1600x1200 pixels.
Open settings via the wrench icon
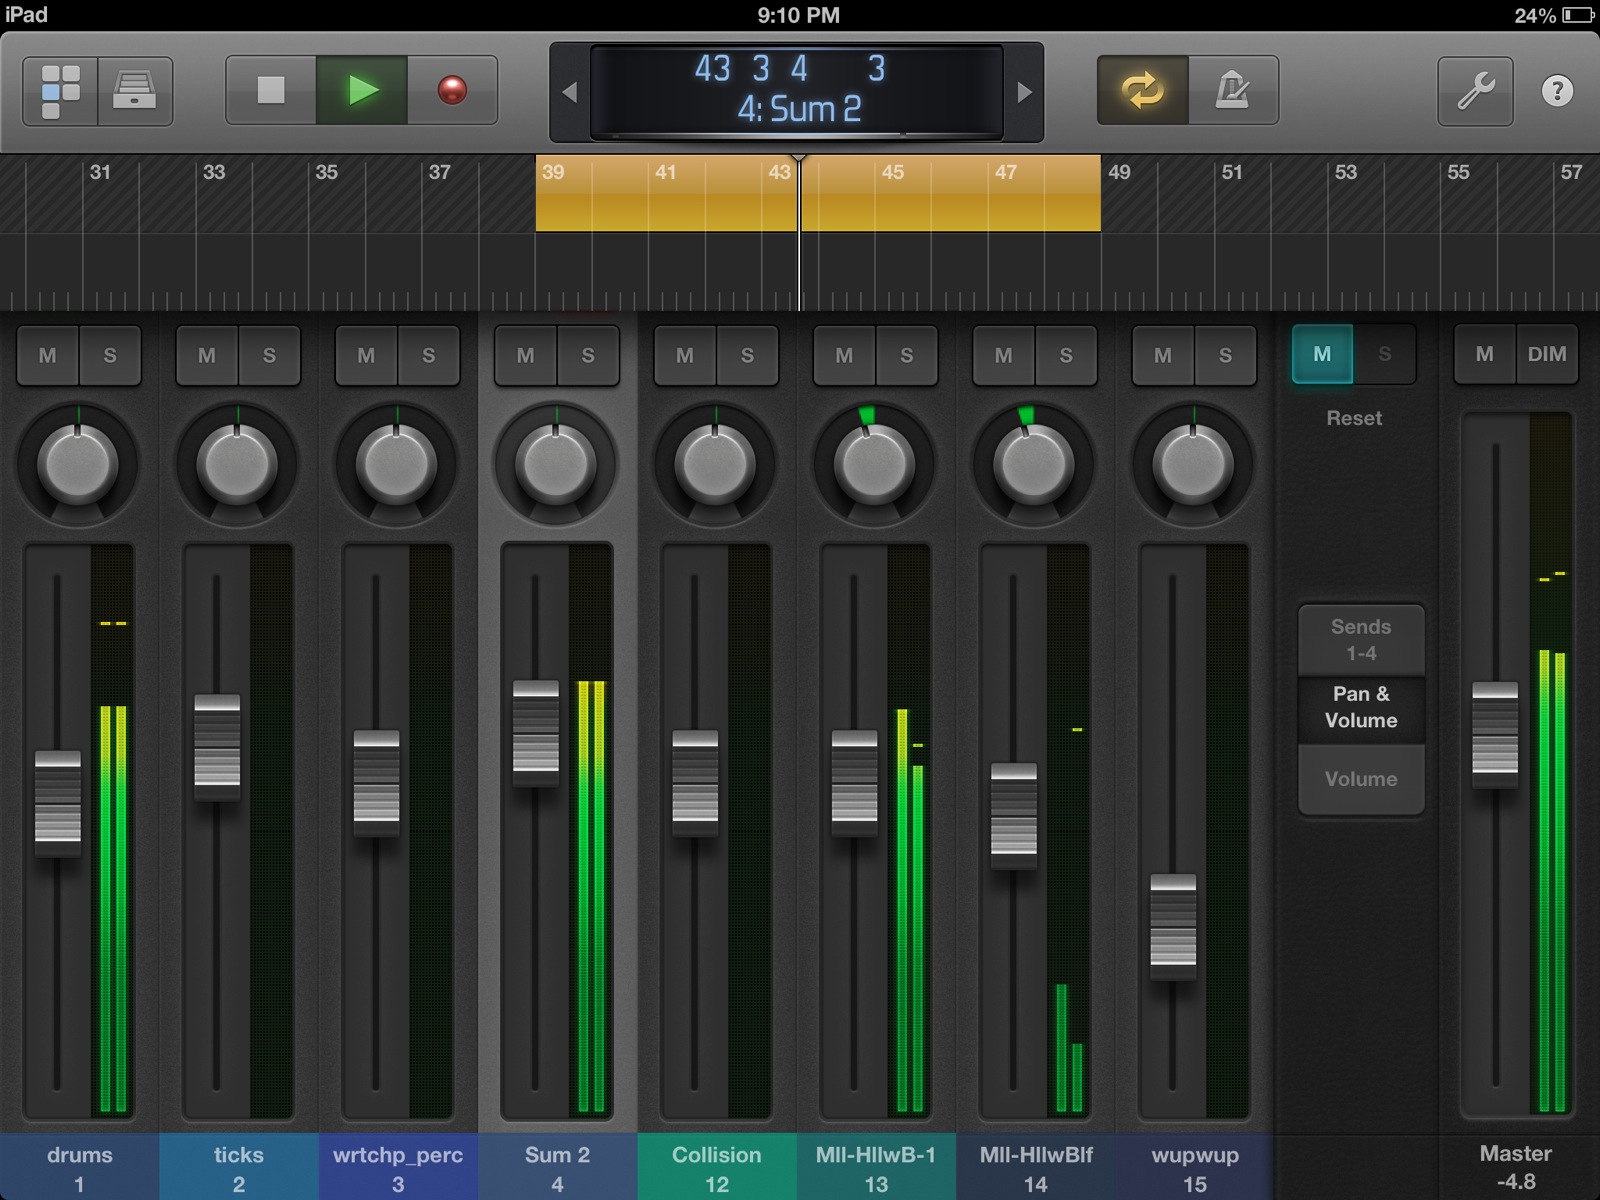pyautogui.click(x=1477, y=91)
